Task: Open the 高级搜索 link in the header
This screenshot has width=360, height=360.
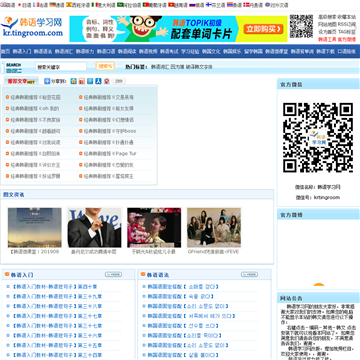Action: tap(327, 17)
